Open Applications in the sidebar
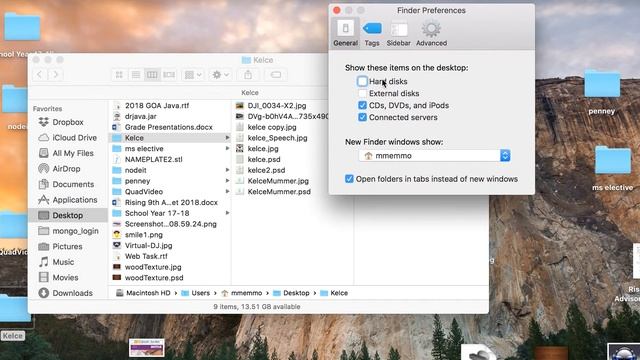 (x=68, y=200)
